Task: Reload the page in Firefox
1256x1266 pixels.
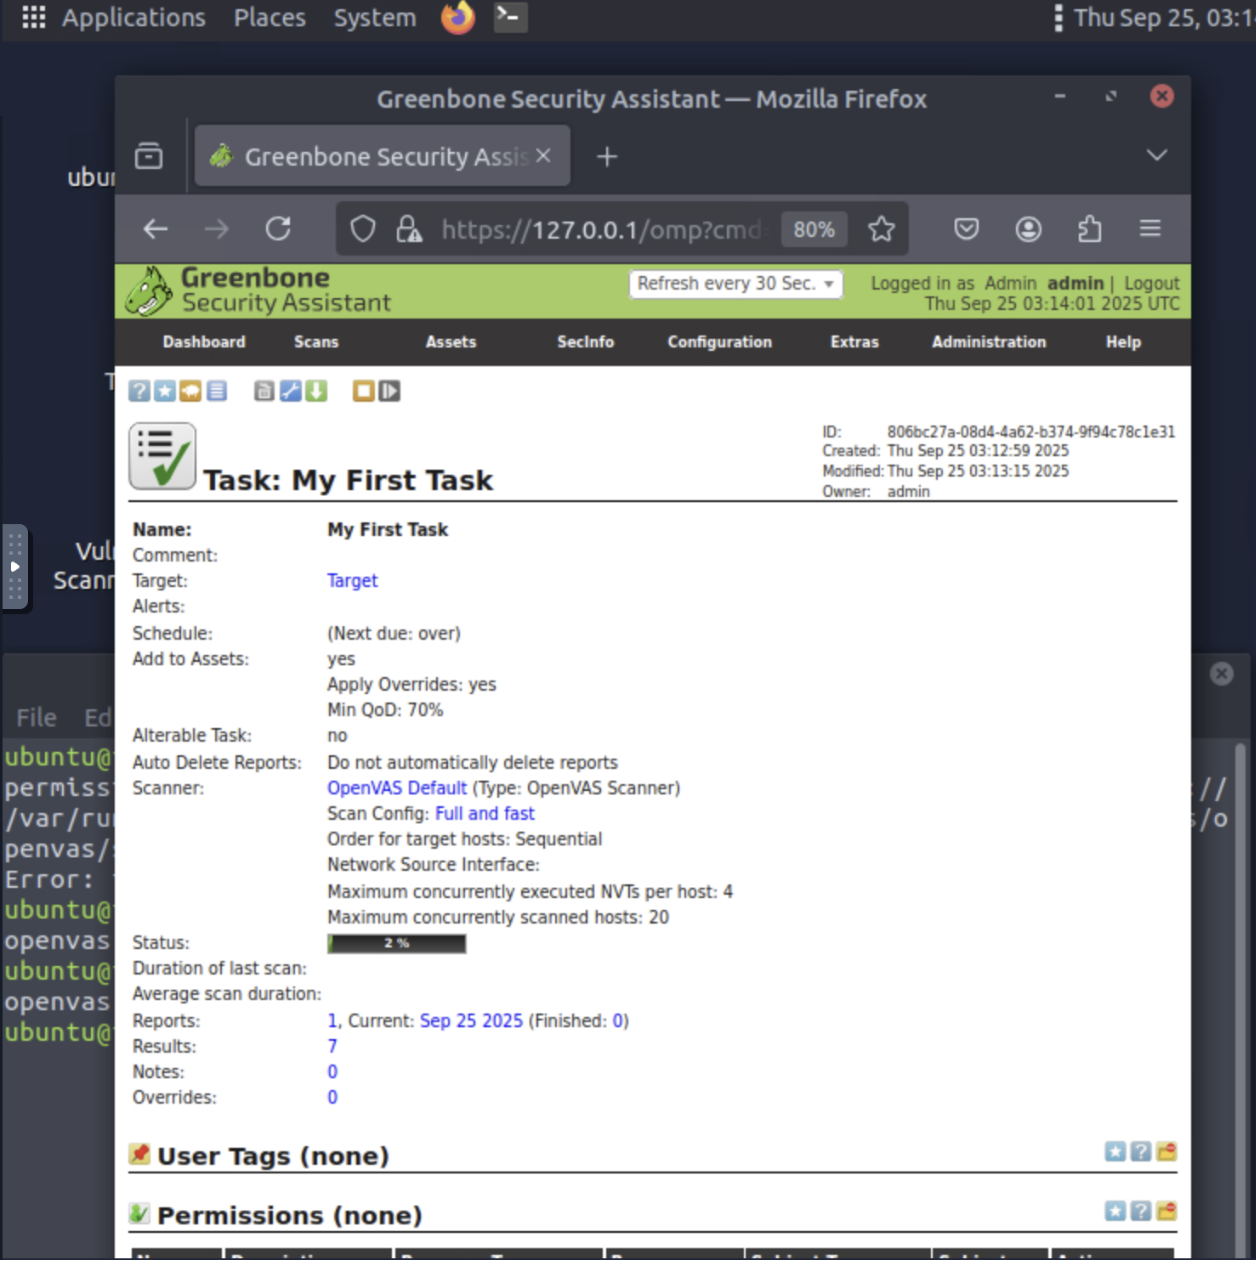Action: coord(278,229)
